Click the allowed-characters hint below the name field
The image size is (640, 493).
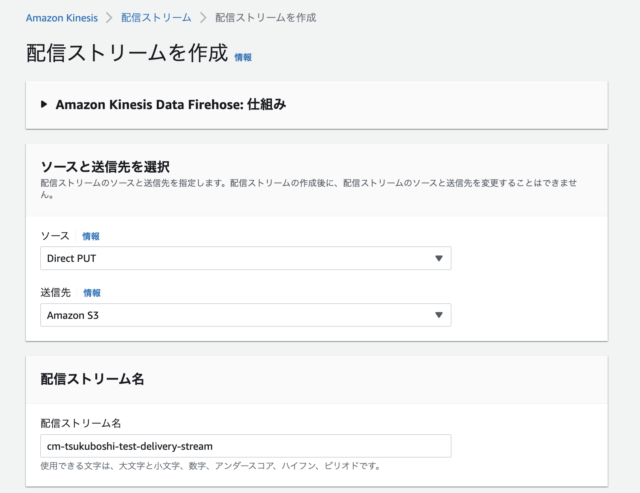click(210, 466)
